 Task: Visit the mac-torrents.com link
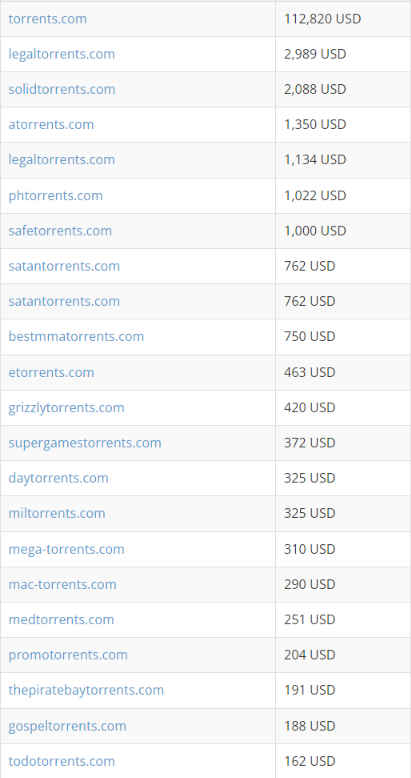63,584
